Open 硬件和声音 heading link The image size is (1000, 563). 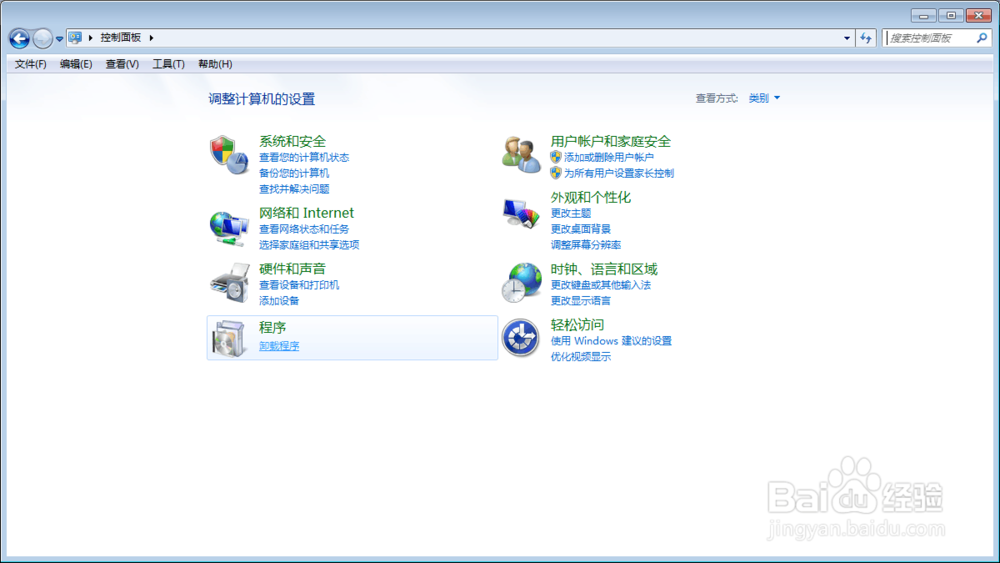click(292, 269)
